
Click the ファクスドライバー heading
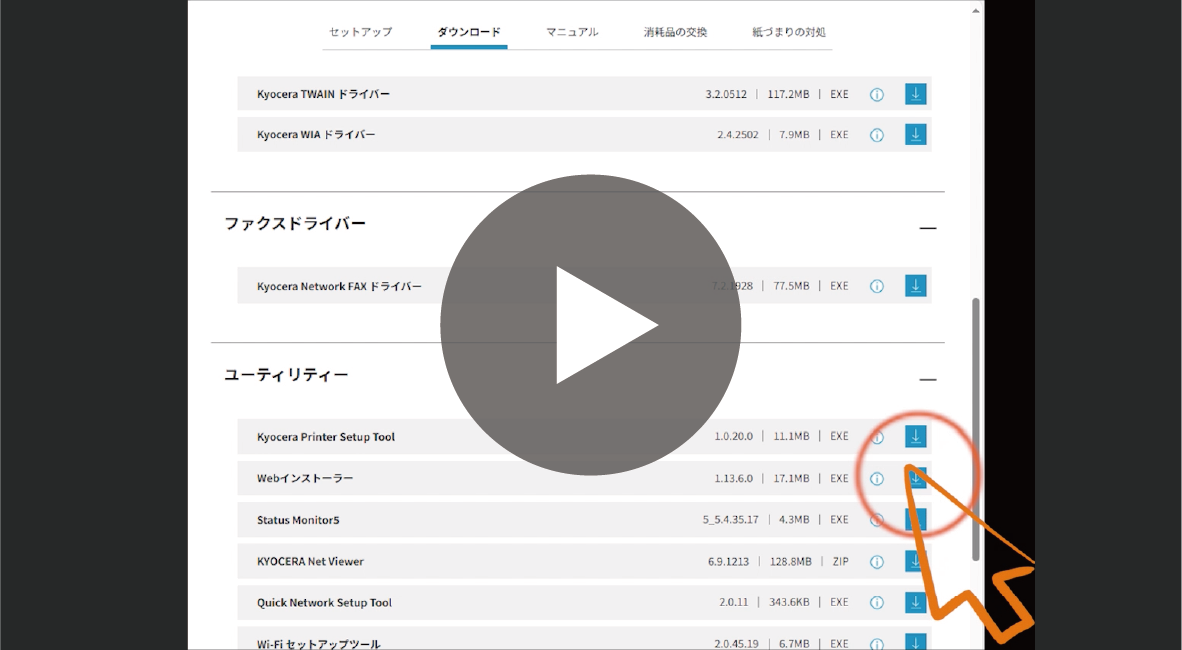[x=295, y=223]
